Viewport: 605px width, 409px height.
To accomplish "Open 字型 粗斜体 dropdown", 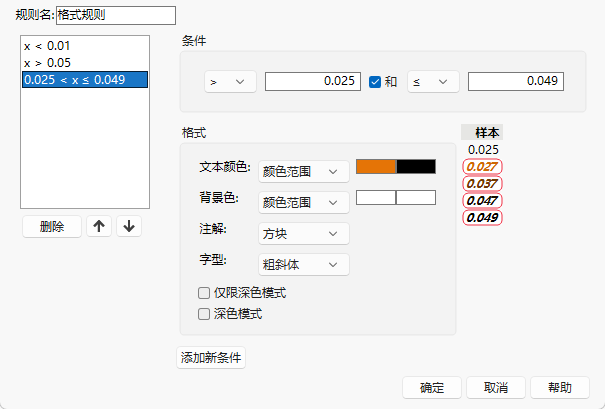I will pyautogui.click(x=304, y=264).
